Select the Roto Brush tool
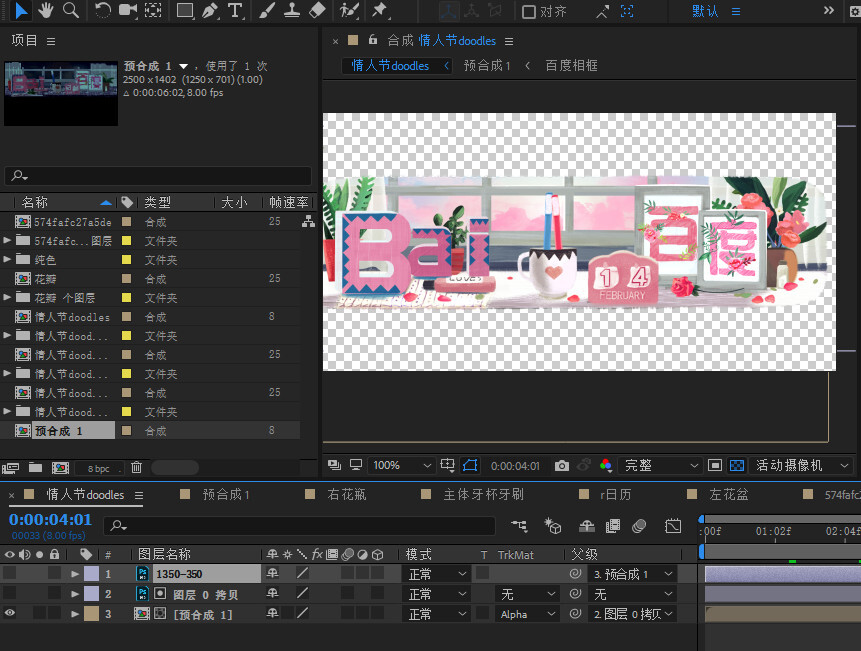The image size is (861, 651). (349, 10)
